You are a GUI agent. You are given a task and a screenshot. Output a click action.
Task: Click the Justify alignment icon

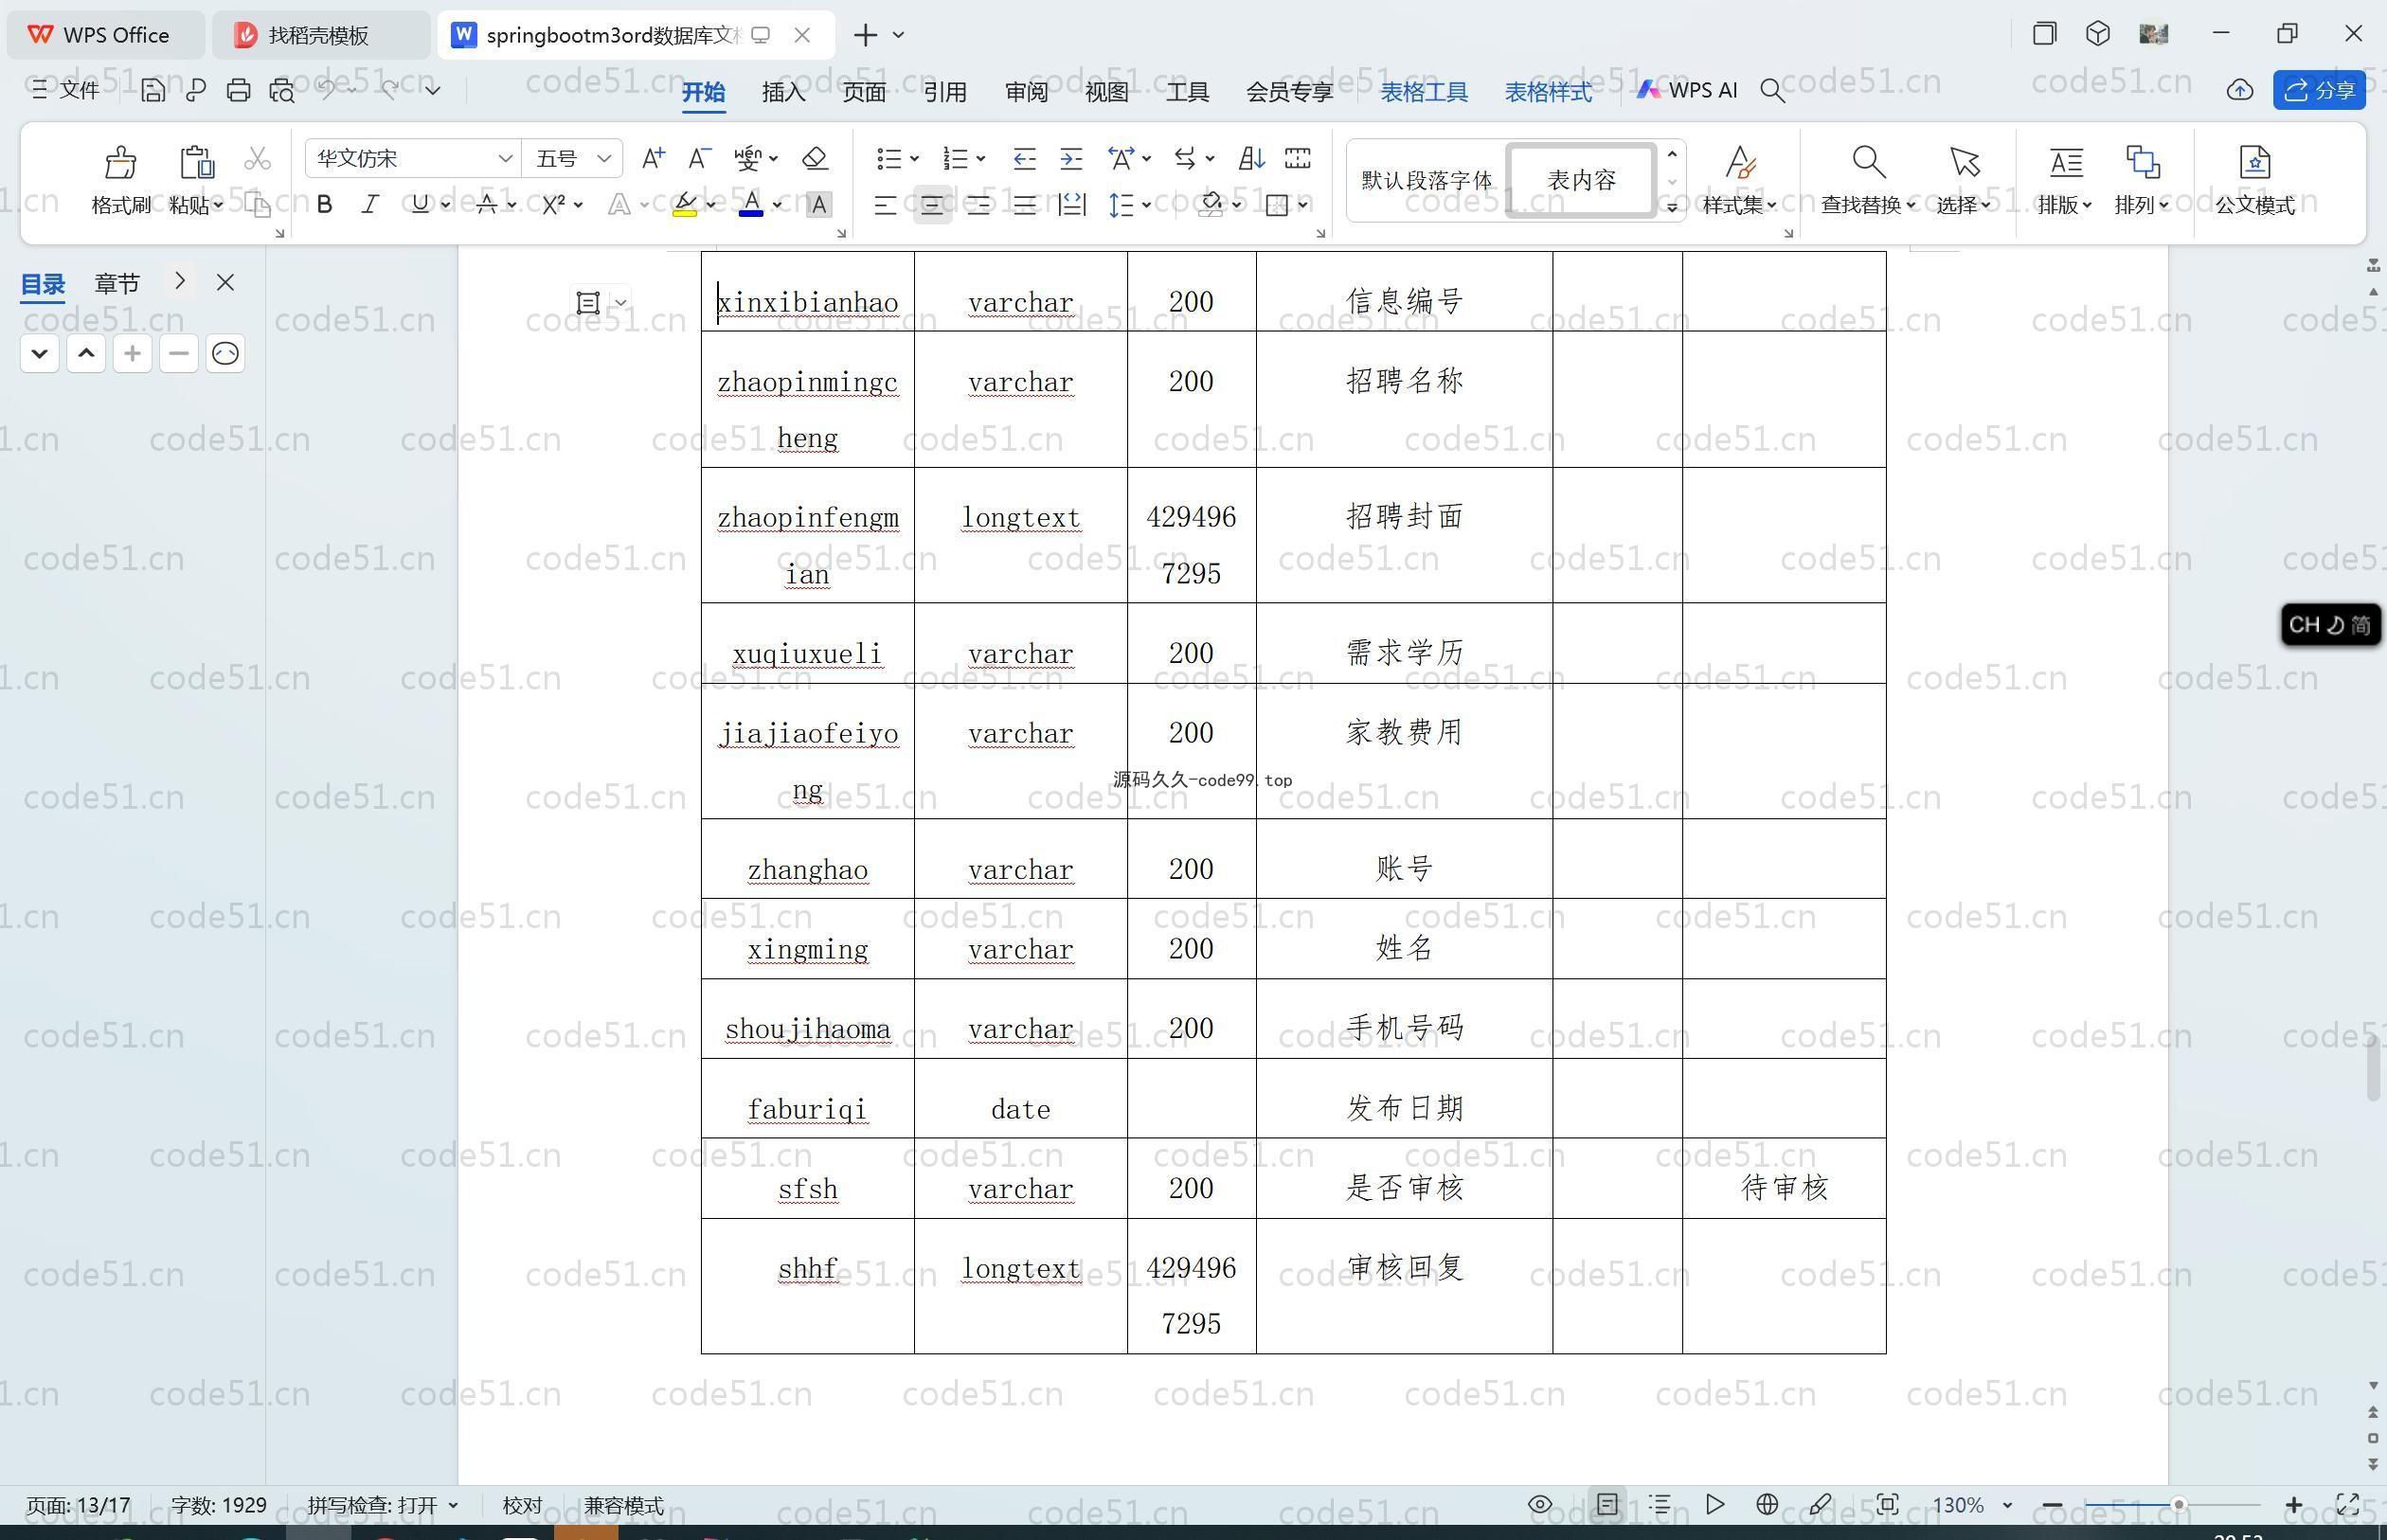click(x=1024, y=205)
